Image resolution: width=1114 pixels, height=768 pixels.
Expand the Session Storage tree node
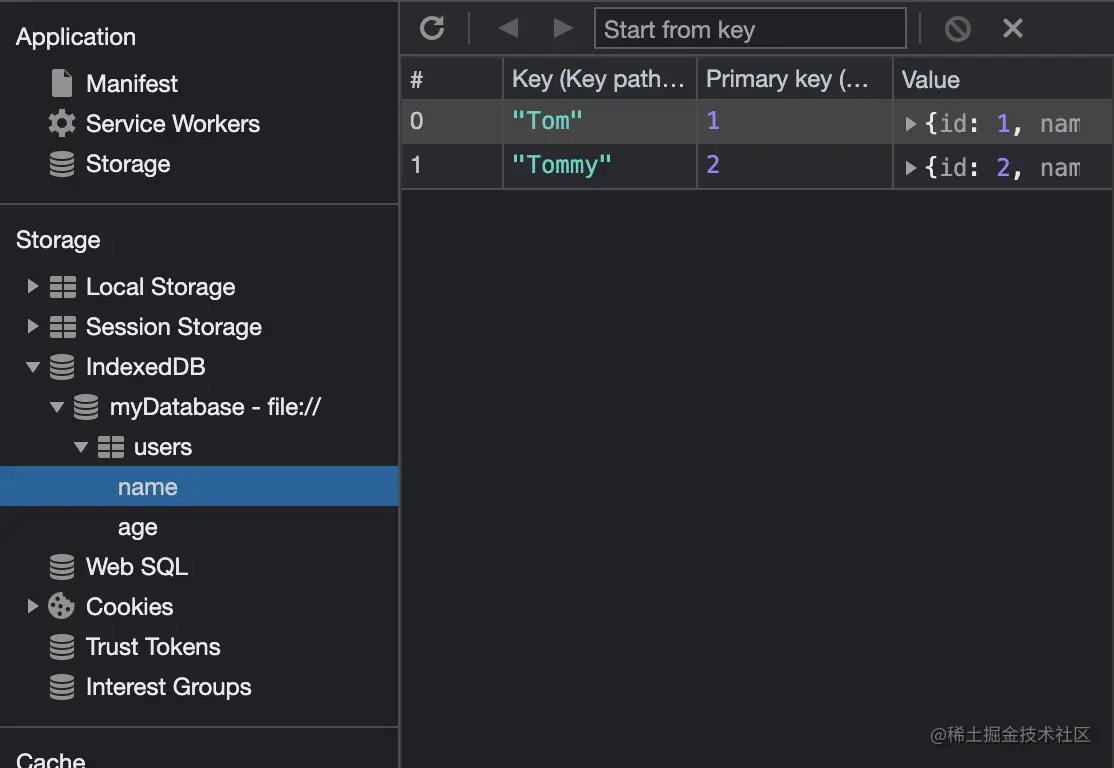point(33,327)
